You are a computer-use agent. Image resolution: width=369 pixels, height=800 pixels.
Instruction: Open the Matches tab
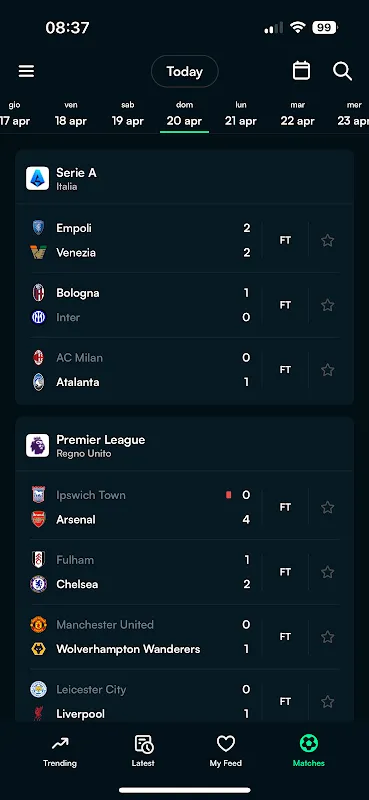309,751
